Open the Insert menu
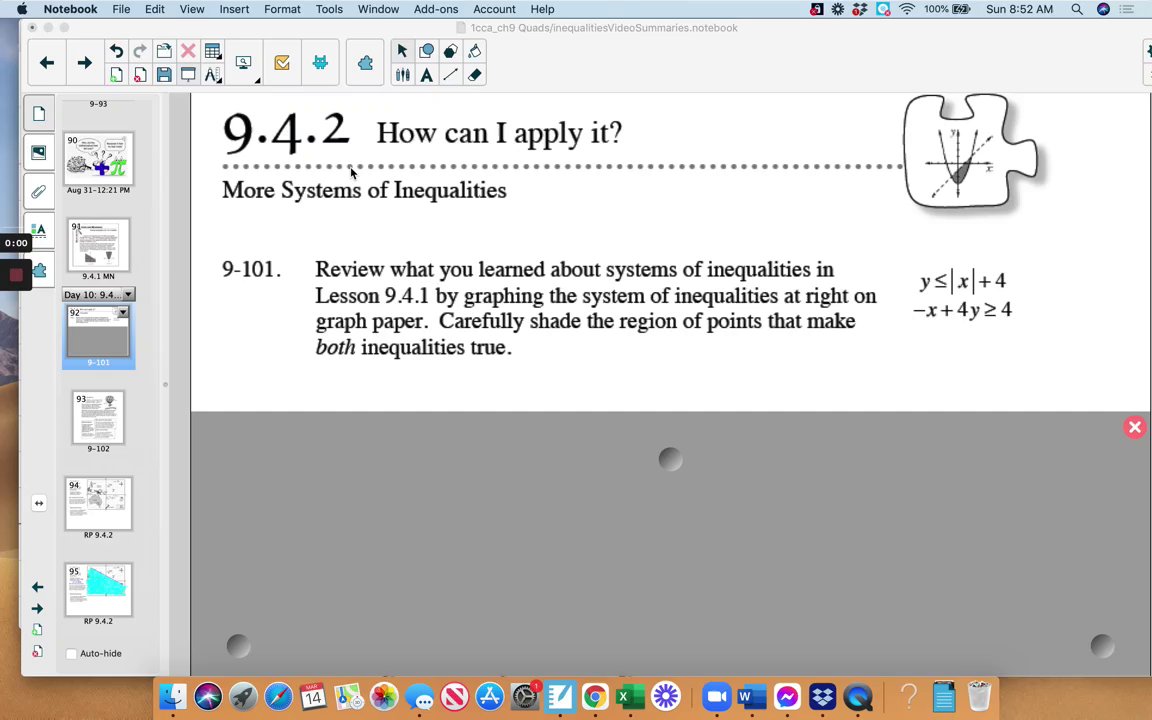This screenshot has height=720, width=1152. coord(234,9)
